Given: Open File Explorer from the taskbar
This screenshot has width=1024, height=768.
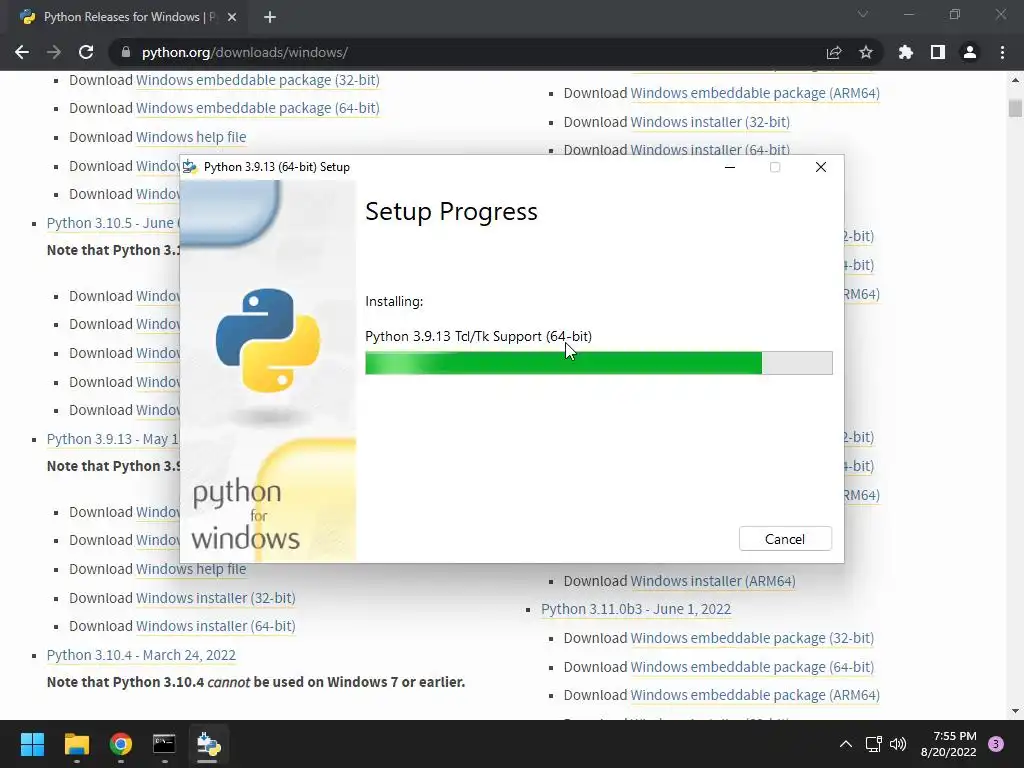Looking at the screenshot, I should 76,744.
